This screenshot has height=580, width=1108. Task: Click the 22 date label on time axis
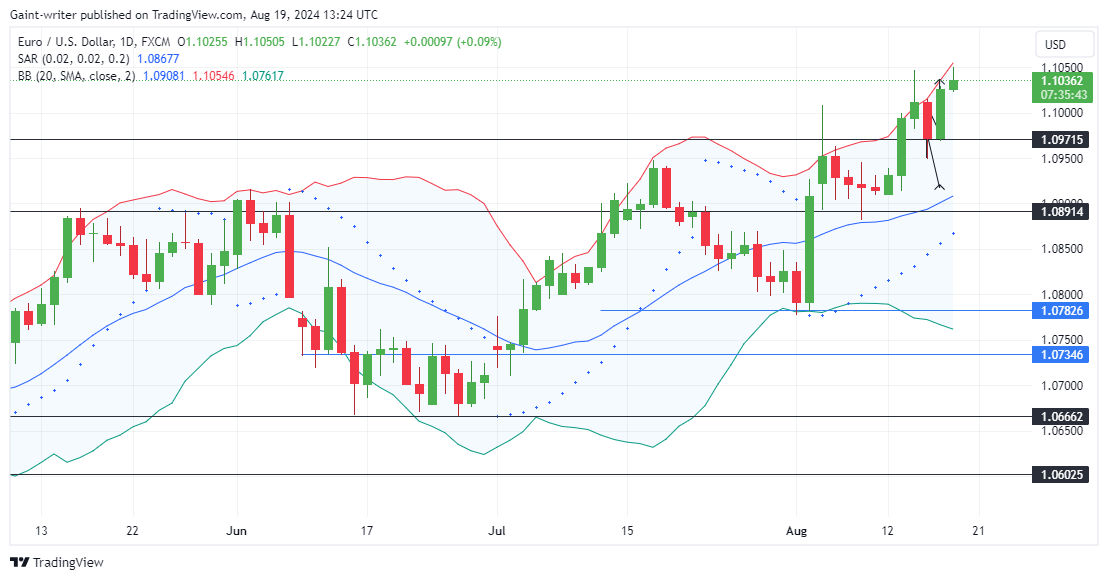132,531
